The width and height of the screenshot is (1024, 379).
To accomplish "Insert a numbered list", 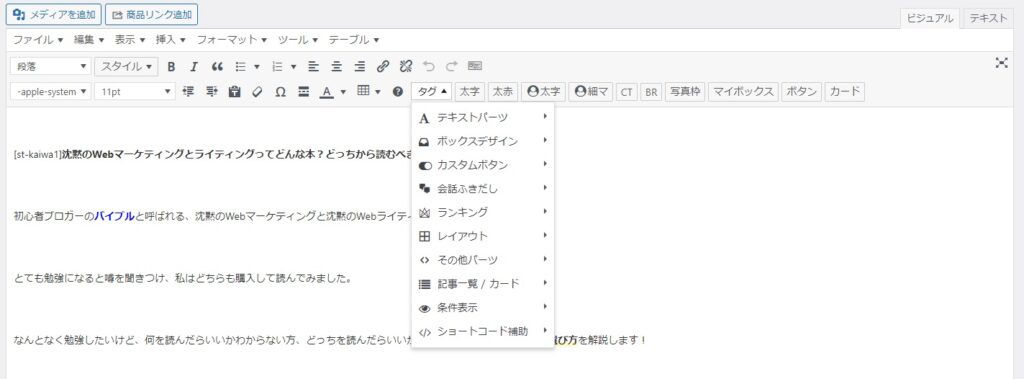I will [x=277, y=67].
